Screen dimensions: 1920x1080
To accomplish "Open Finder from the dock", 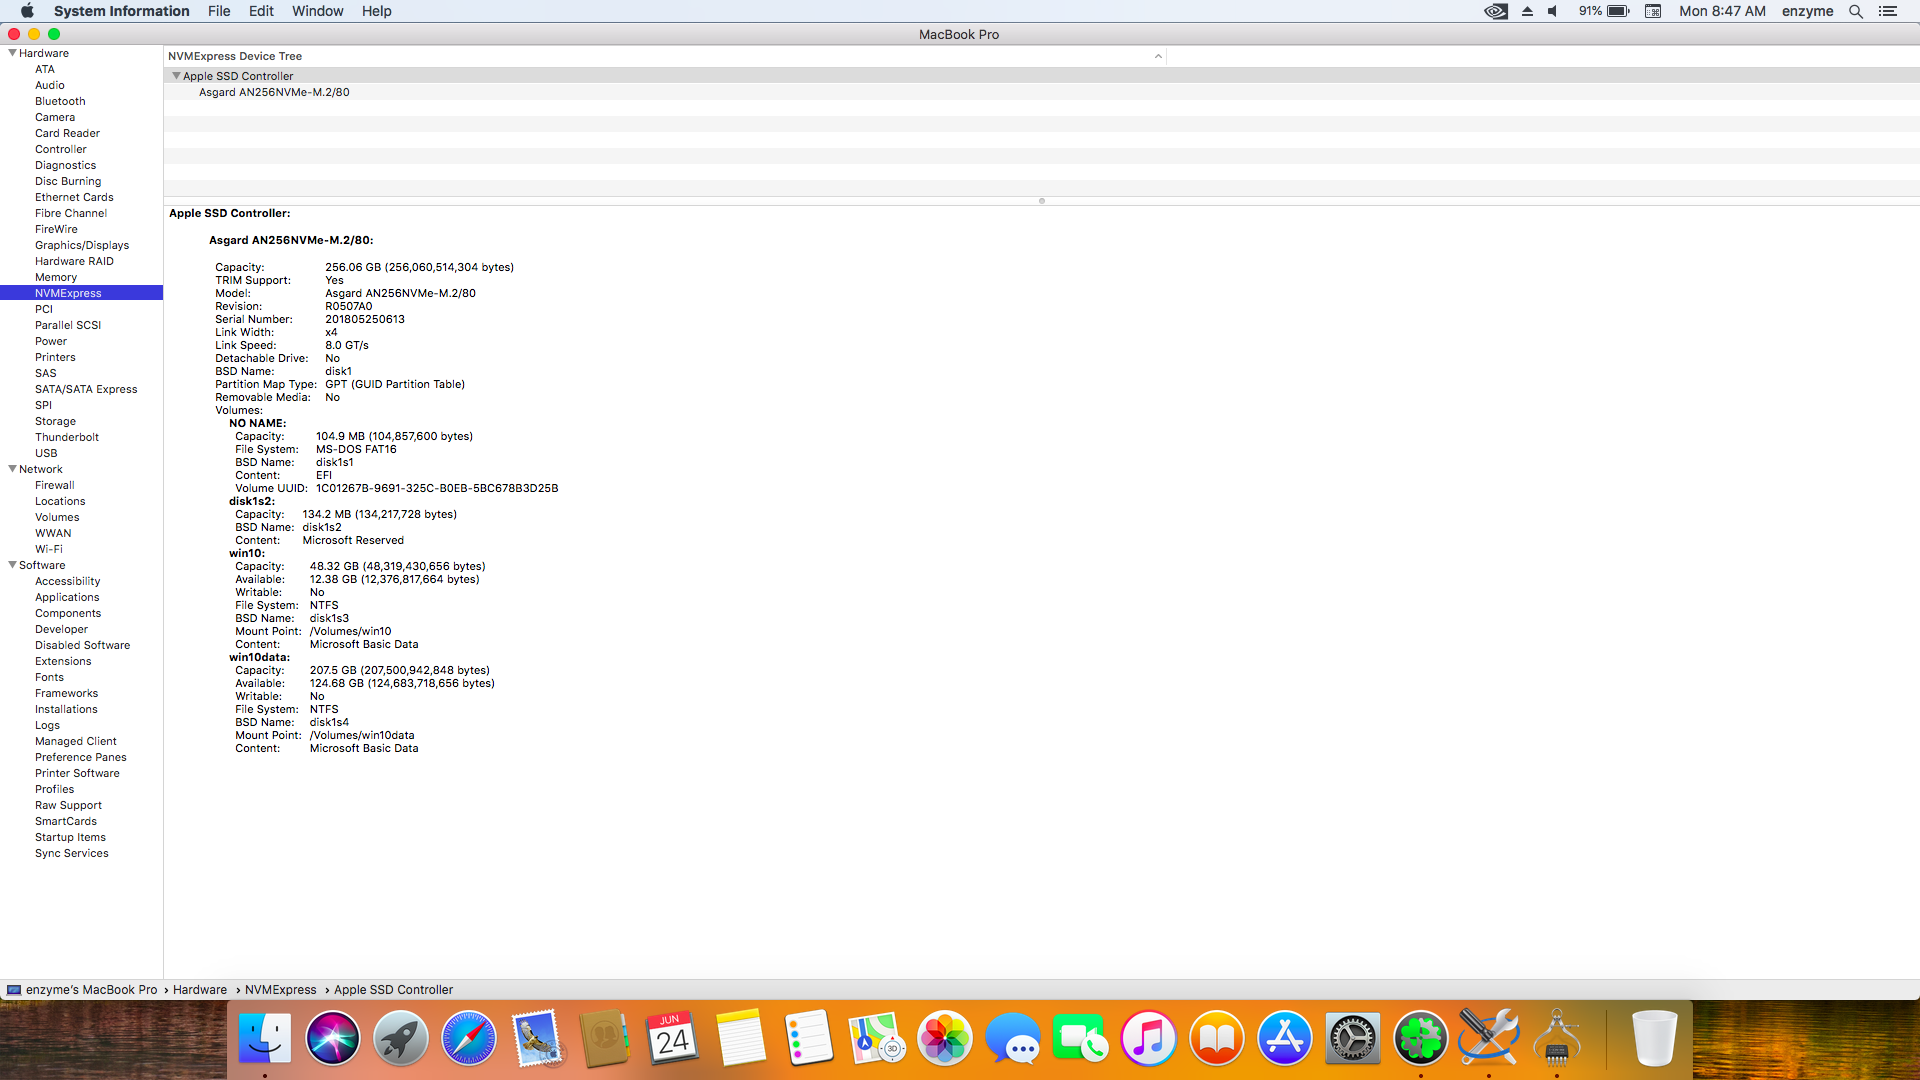I will pos(265,1039).
